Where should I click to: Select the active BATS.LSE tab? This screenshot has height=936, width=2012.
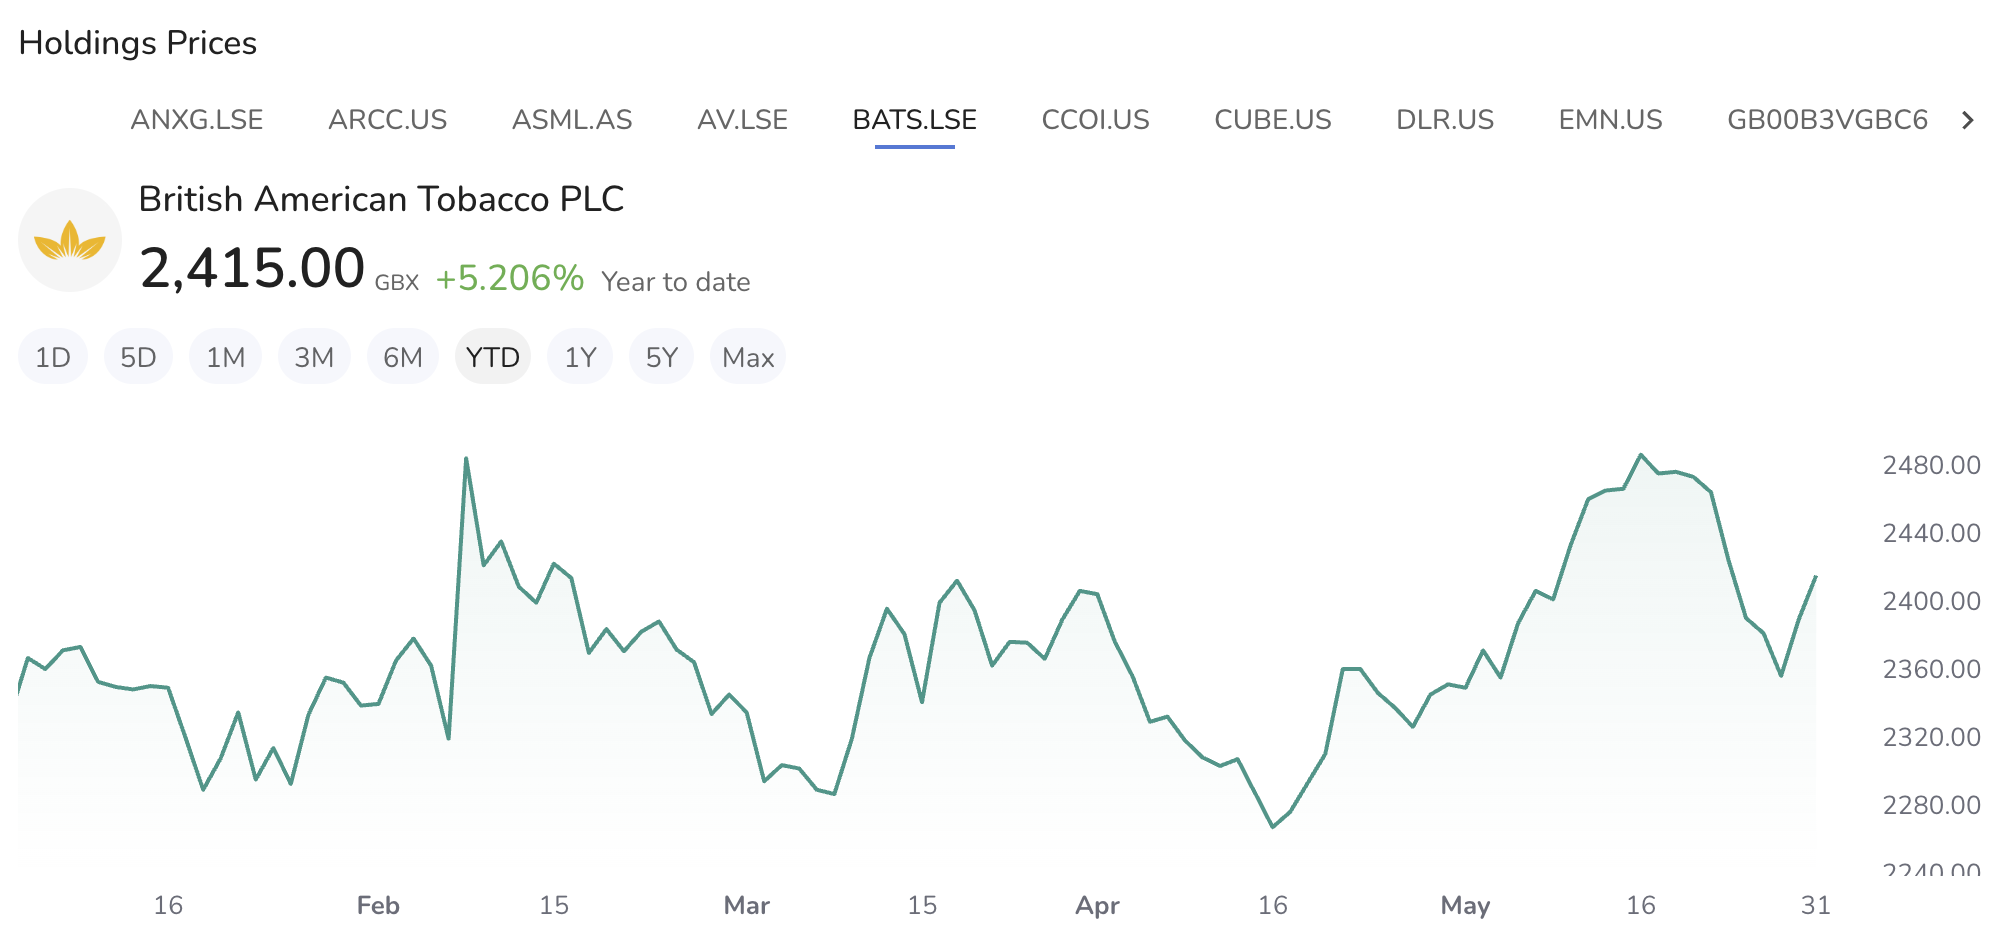[x=915, y=120]
